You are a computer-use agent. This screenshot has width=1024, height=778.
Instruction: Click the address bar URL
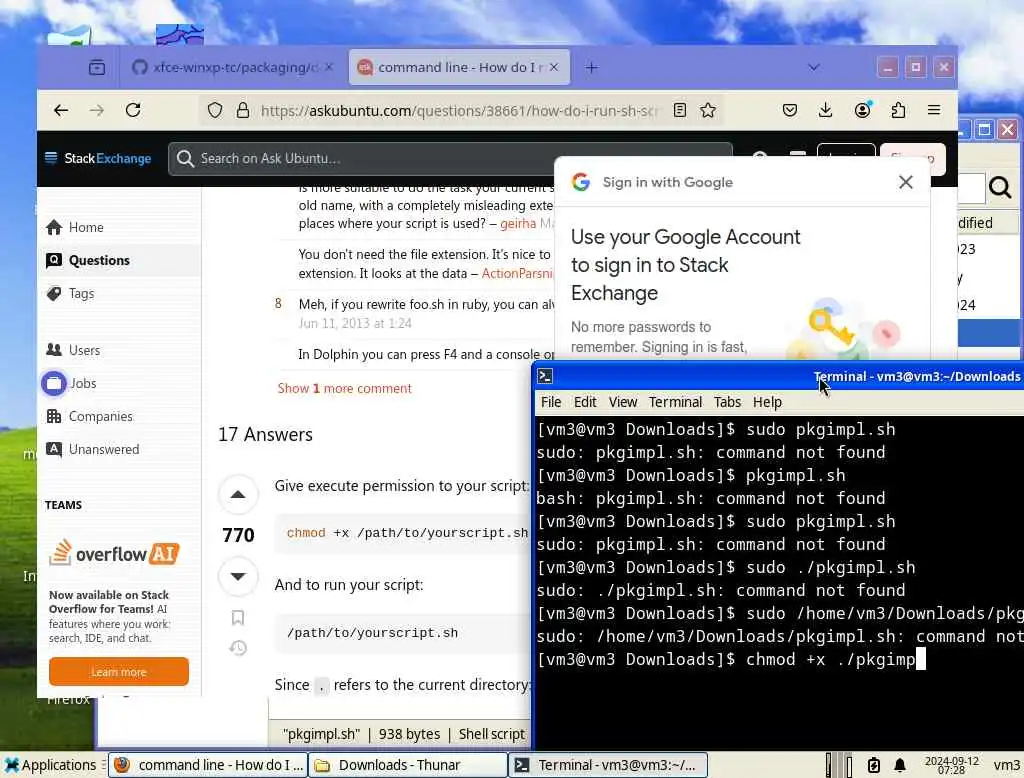click(460, 110)
